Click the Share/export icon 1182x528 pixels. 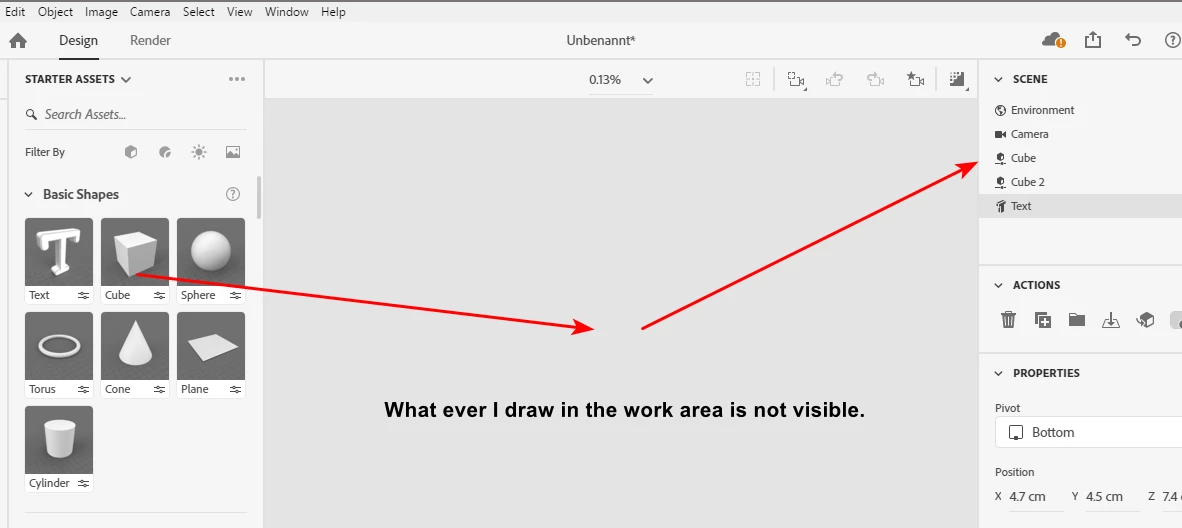point(1093,40)
